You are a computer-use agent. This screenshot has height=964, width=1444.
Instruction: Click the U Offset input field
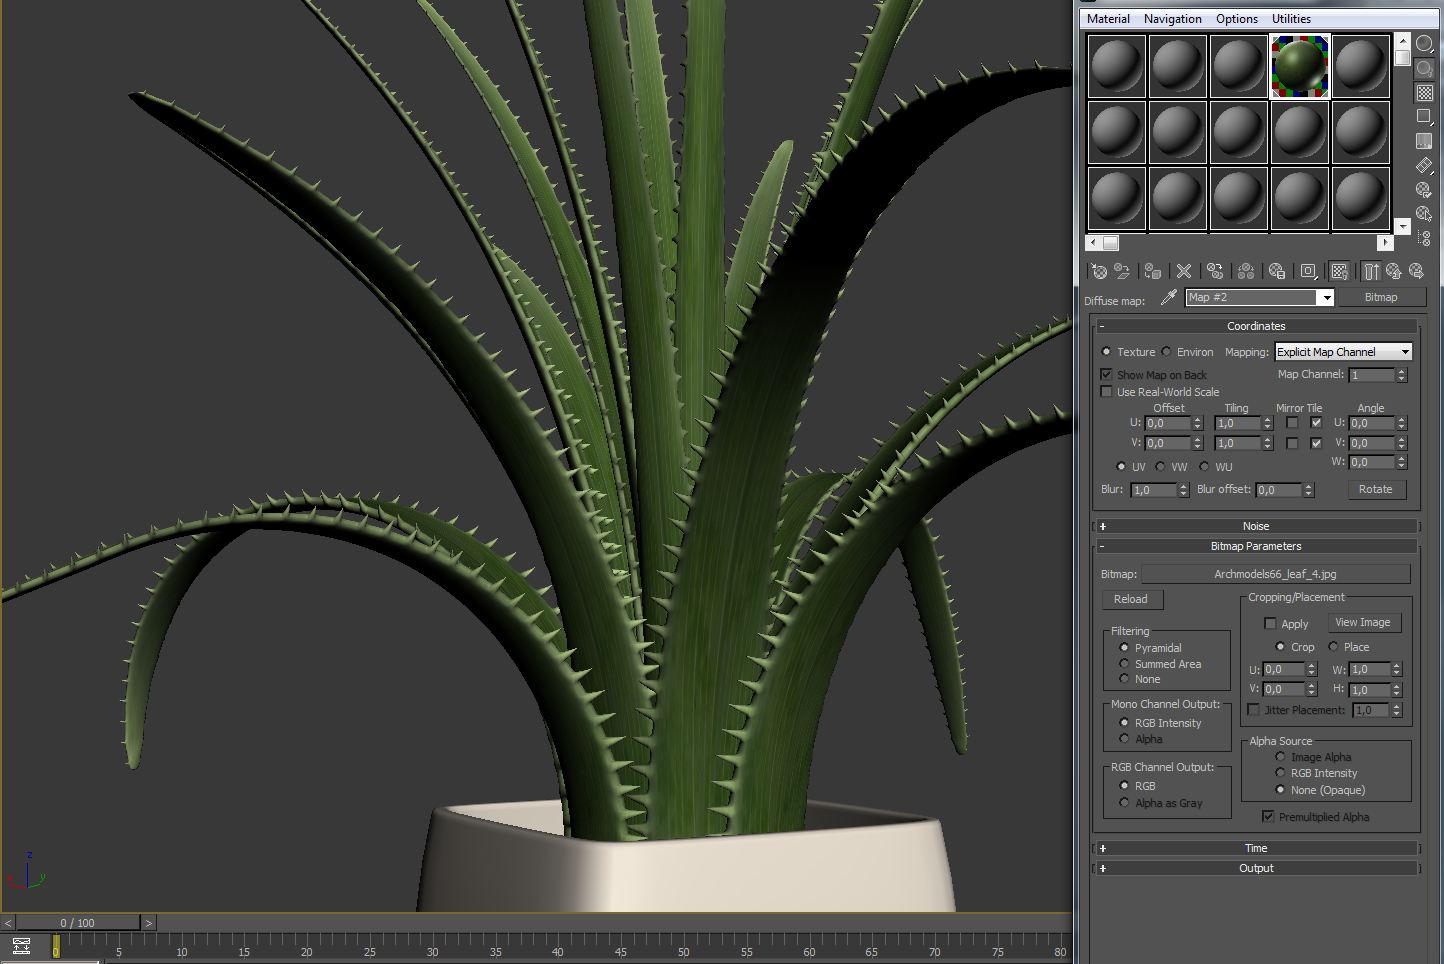pyautogui.click(x=1167, y=423)
